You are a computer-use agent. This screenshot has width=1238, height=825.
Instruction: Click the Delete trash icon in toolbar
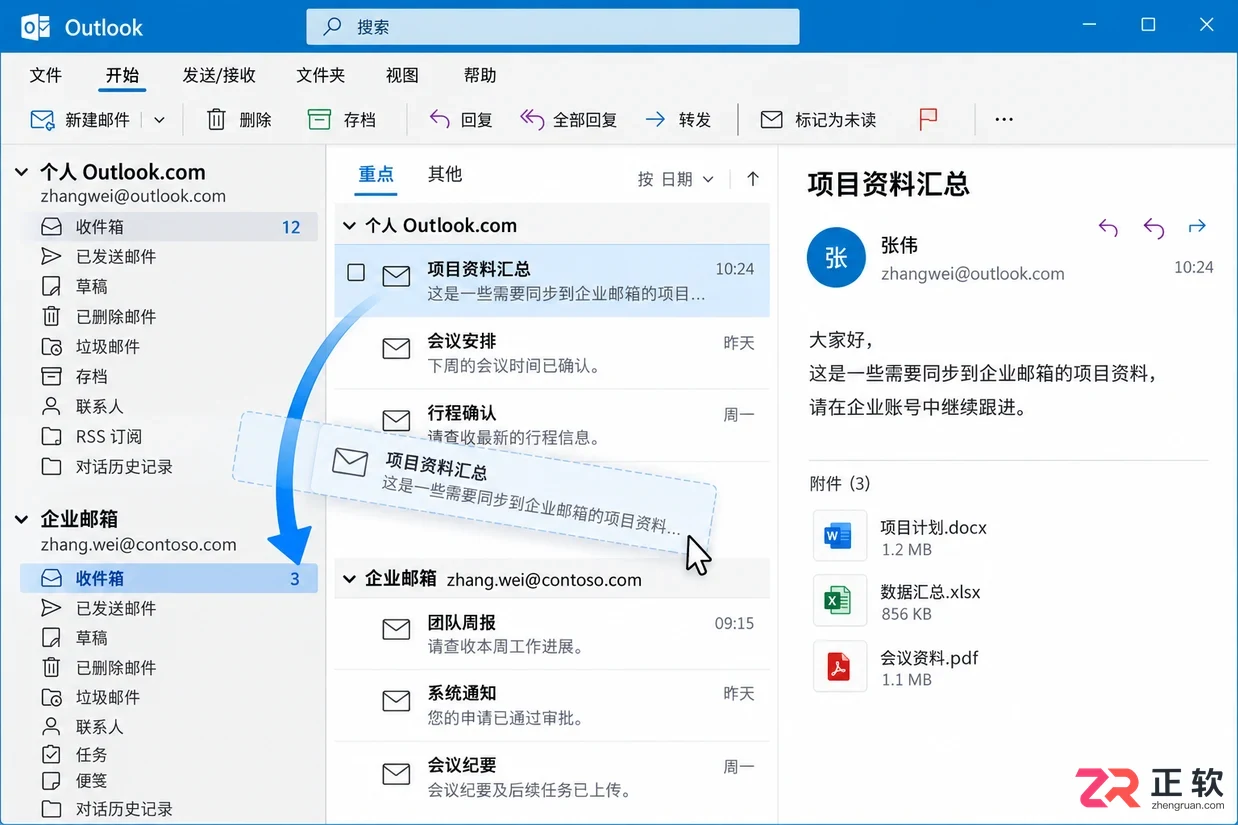pyautogui.click(x=216, y=120)
